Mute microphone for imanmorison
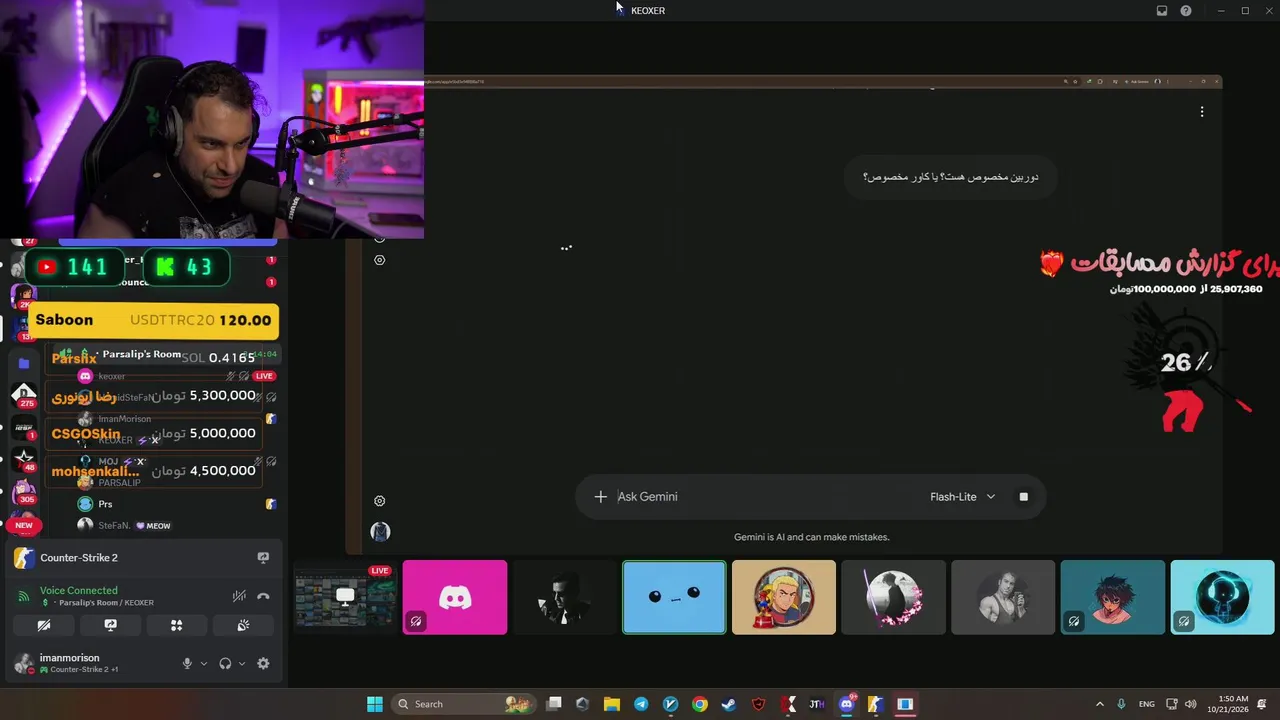This screenshot has height=720, width=1280. [x=187, y=663]
